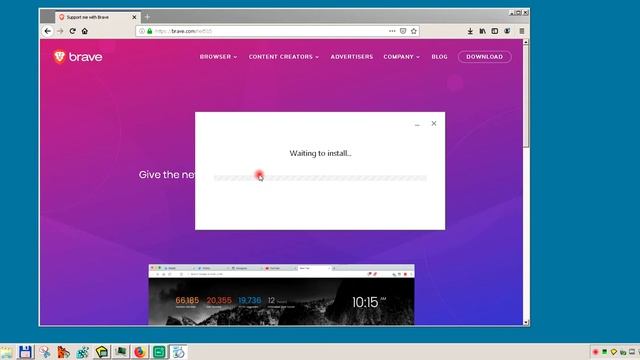This screenshot has width=640, height=360.
Task: Switch to Firefox in the taskbar
Action: coord(140,352)
